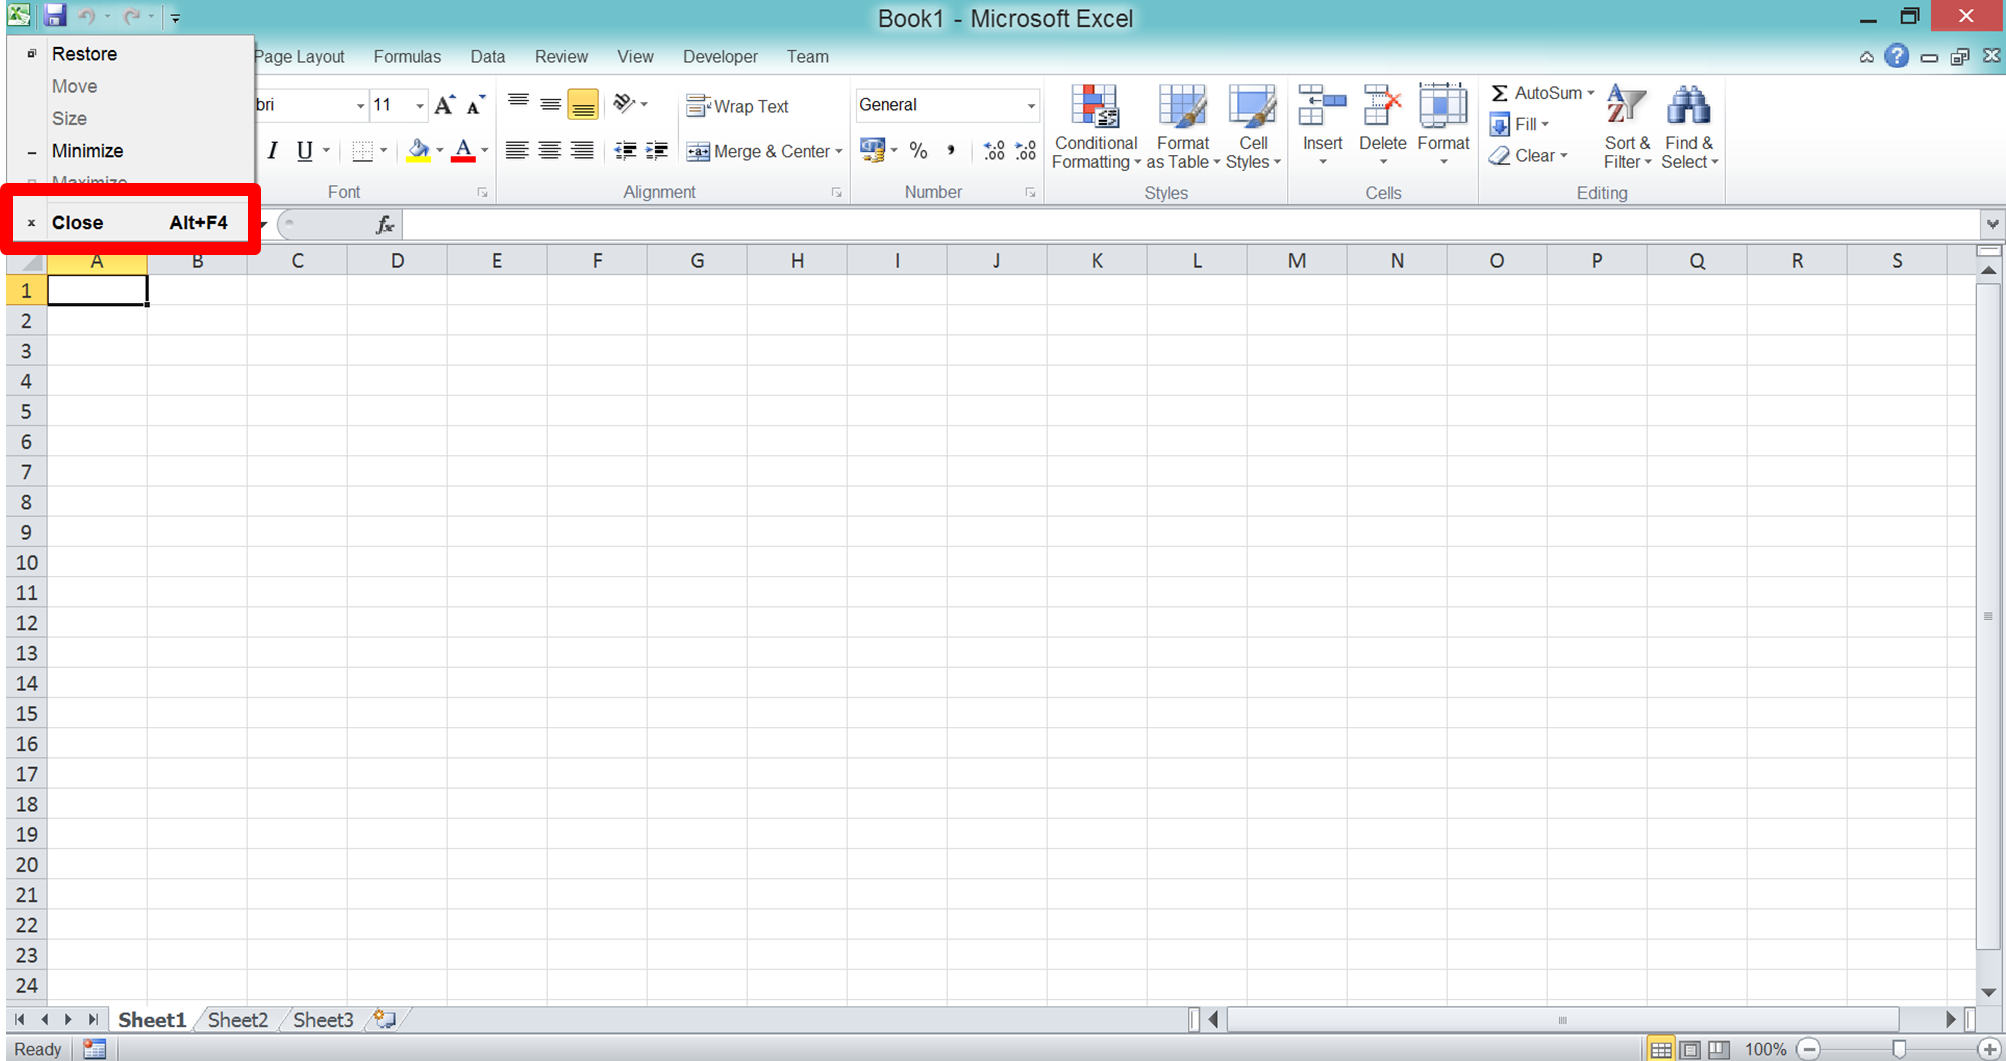This screenshot has width=2006, height=1061.
Task: Toggle Bottom Align
Action: pyautogui.click(x=582, y=104)
